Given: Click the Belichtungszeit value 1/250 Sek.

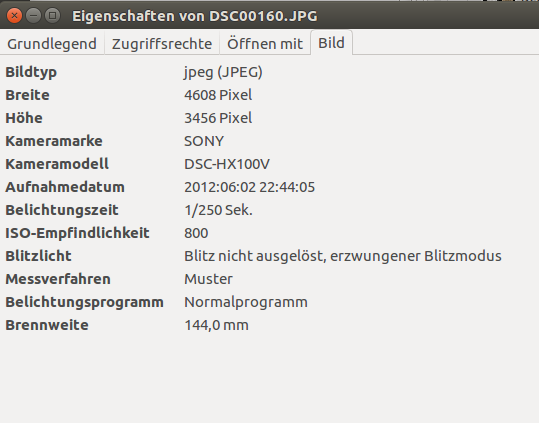Looking at the screenshot, I should pyautogui.click(x=218, y=210).
